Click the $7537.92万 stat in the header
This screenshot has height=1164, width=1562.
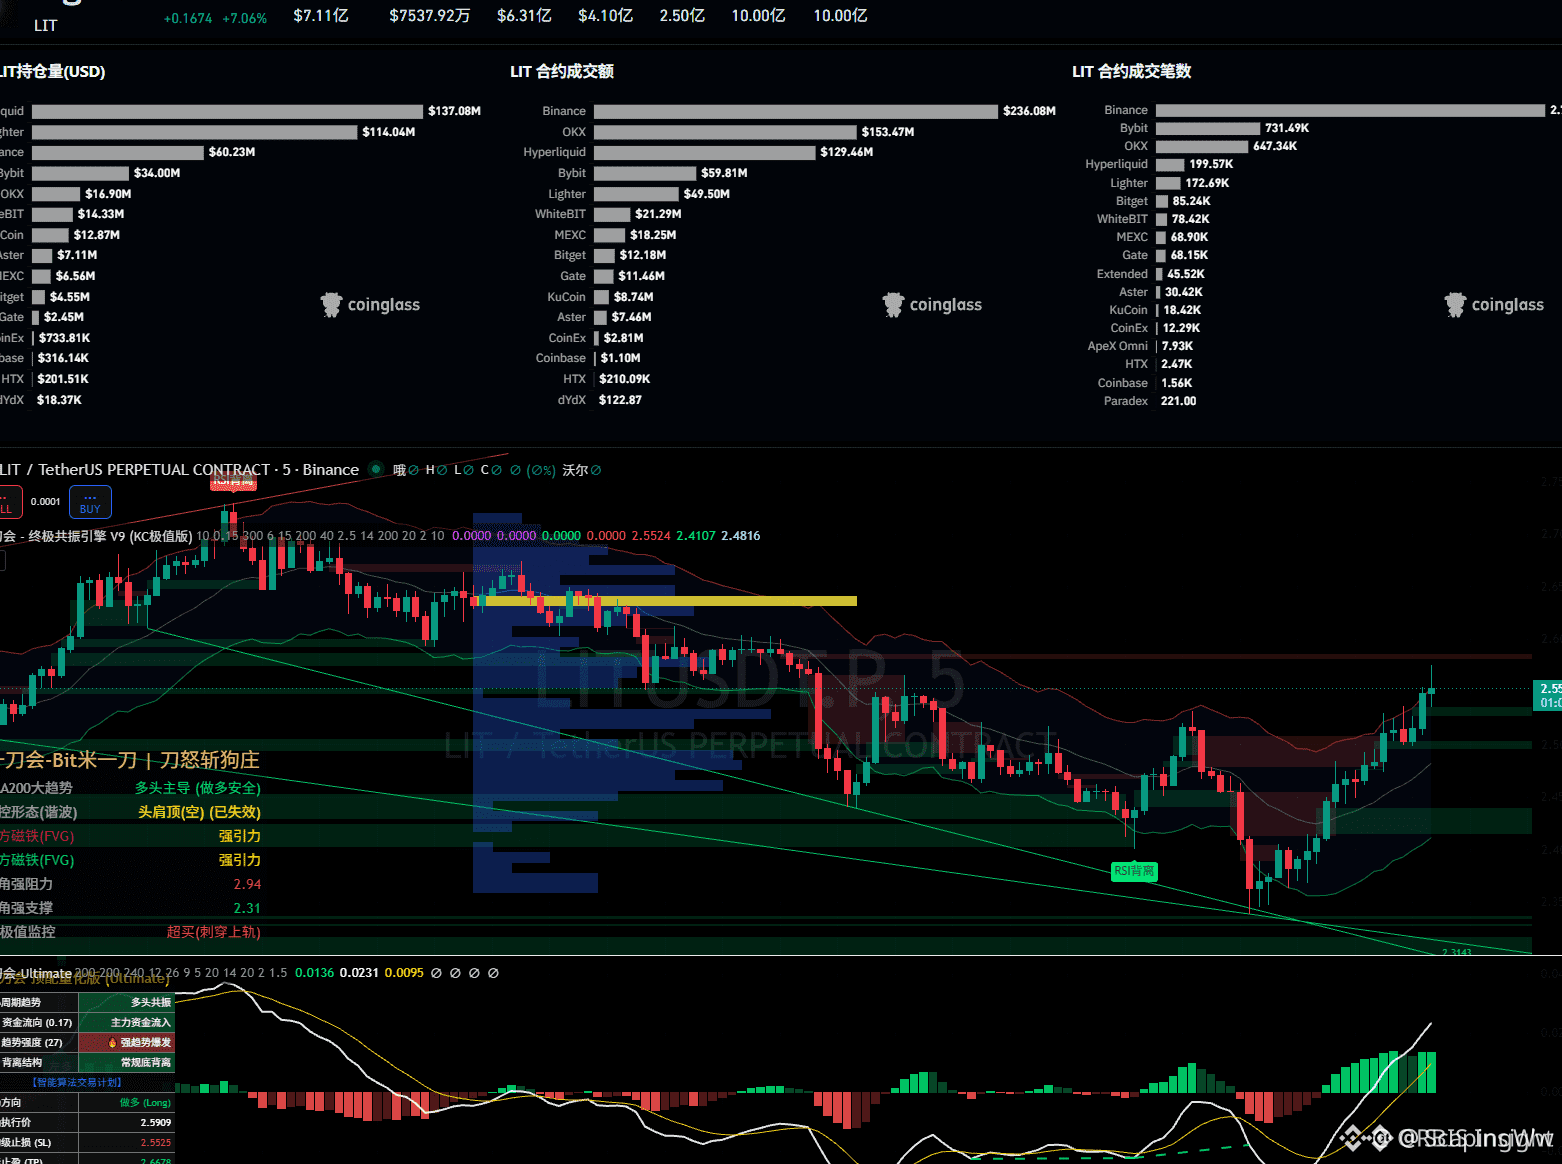pyautogui.click(x=430, y=16)
